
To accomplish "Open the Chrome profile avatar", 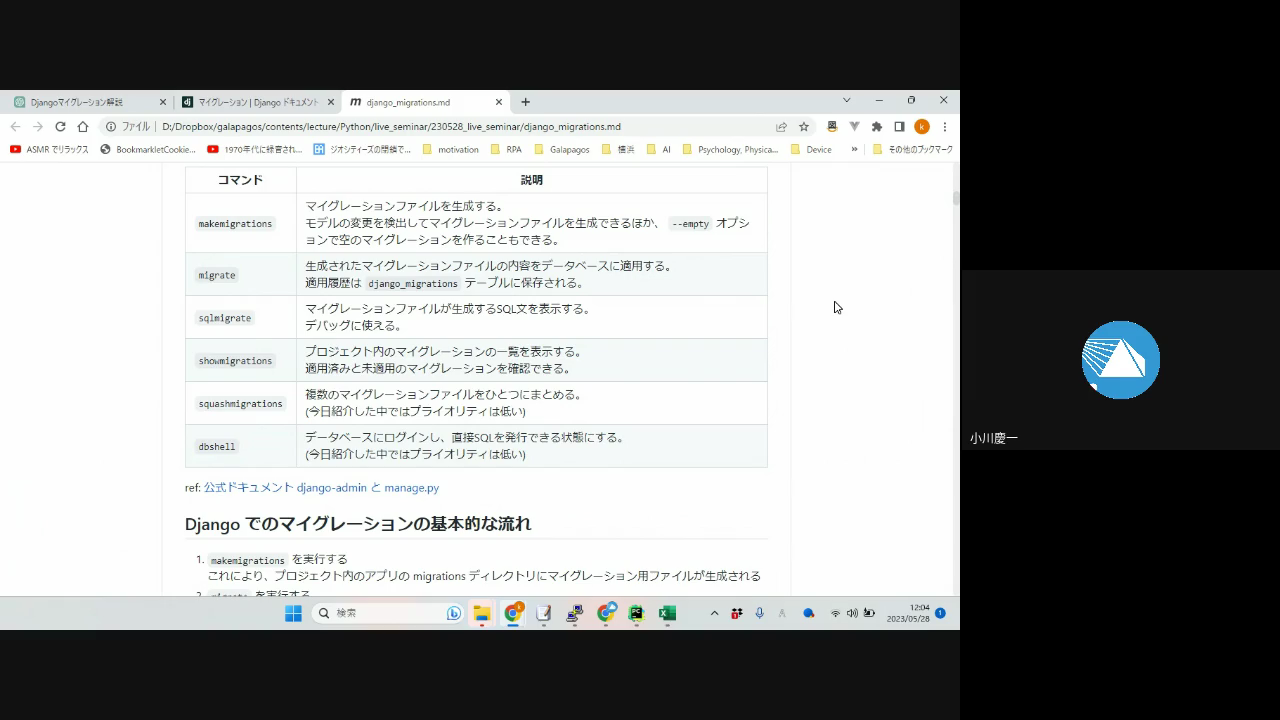I will point(921,127).
